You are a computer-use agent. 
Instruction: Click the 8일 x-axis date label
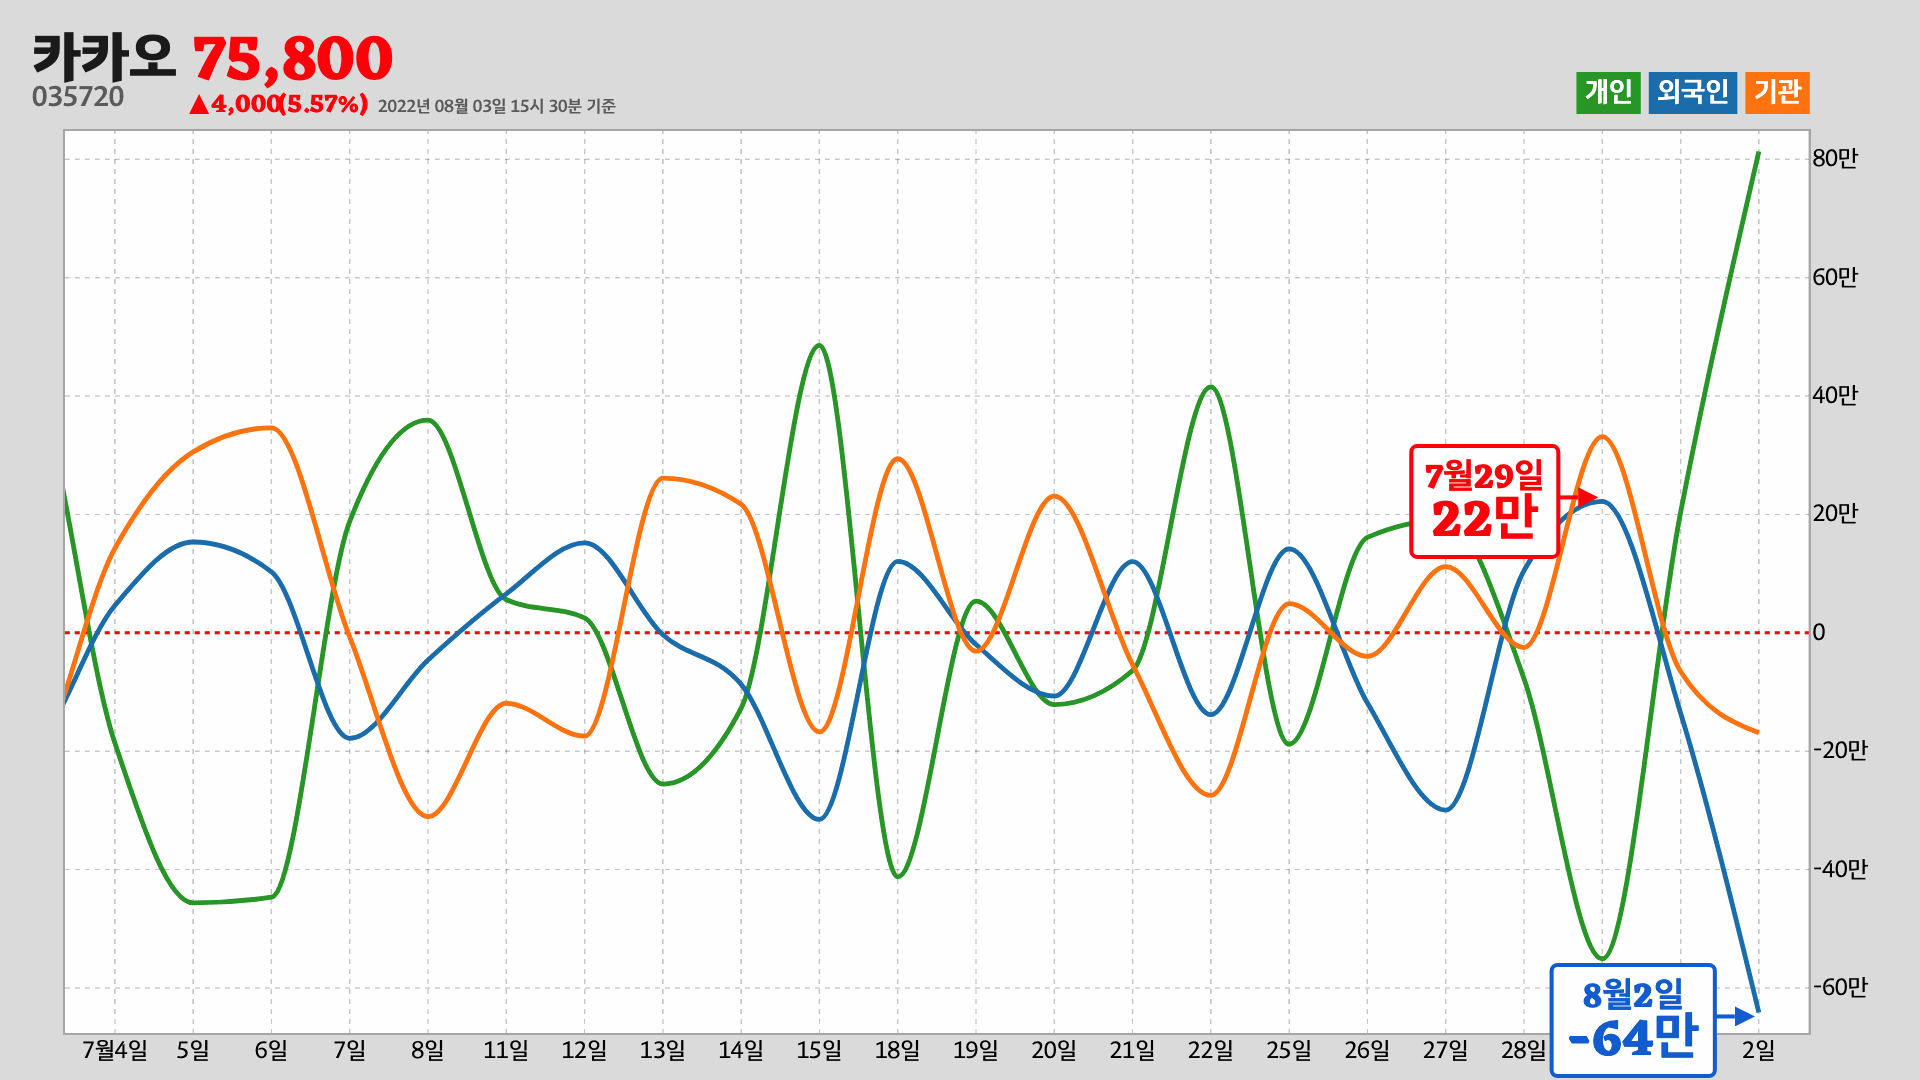click(x=428, y=1050)
